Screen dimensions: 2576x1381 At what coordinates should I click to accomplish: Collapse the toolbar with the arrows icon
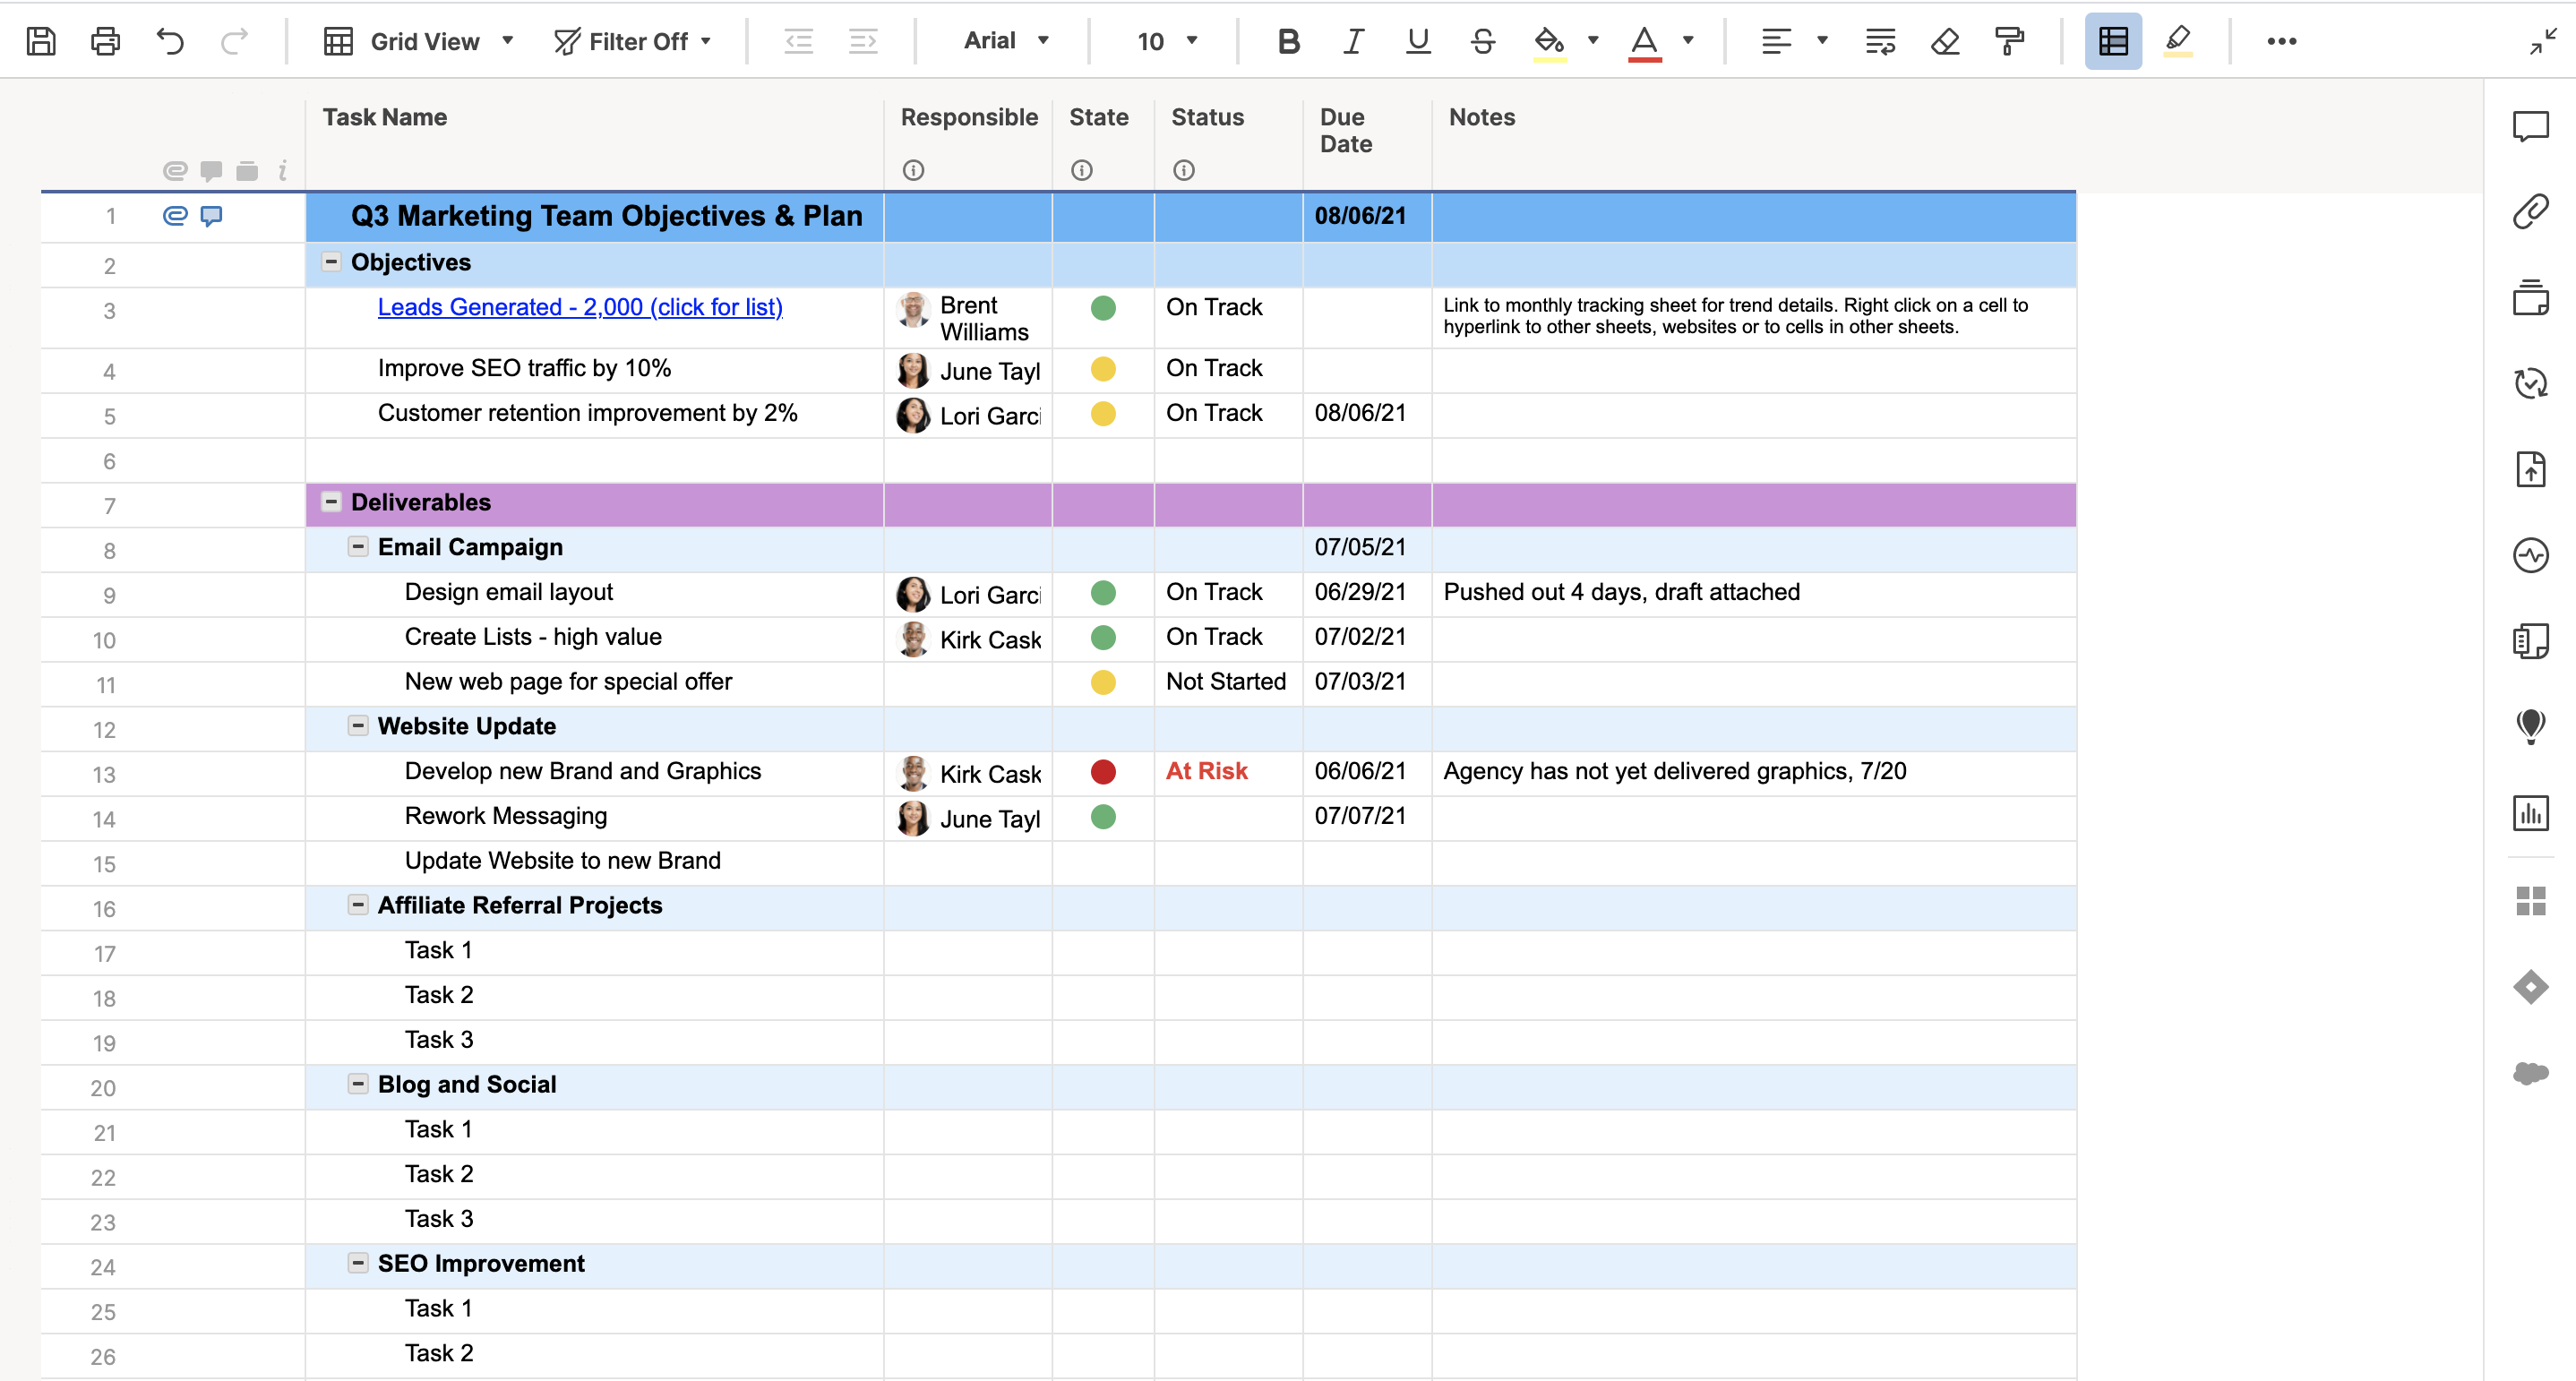2543,41
